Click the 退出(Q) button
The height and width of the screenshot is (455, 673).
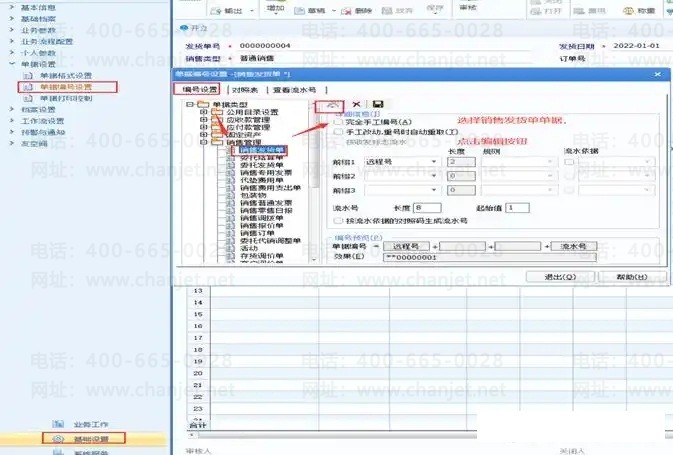[561, 277]
